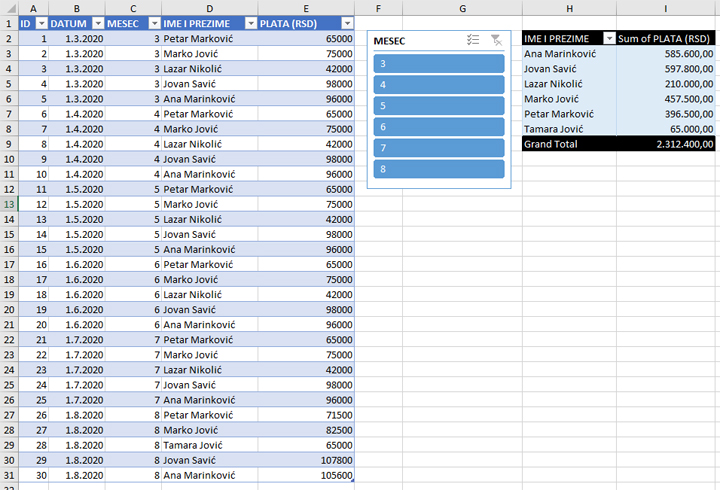The width and height of the screenshot is (720, 490).
Task: Open the MESEC column filter dropdown
Action: pyautogui.click(x=154, y=23)
